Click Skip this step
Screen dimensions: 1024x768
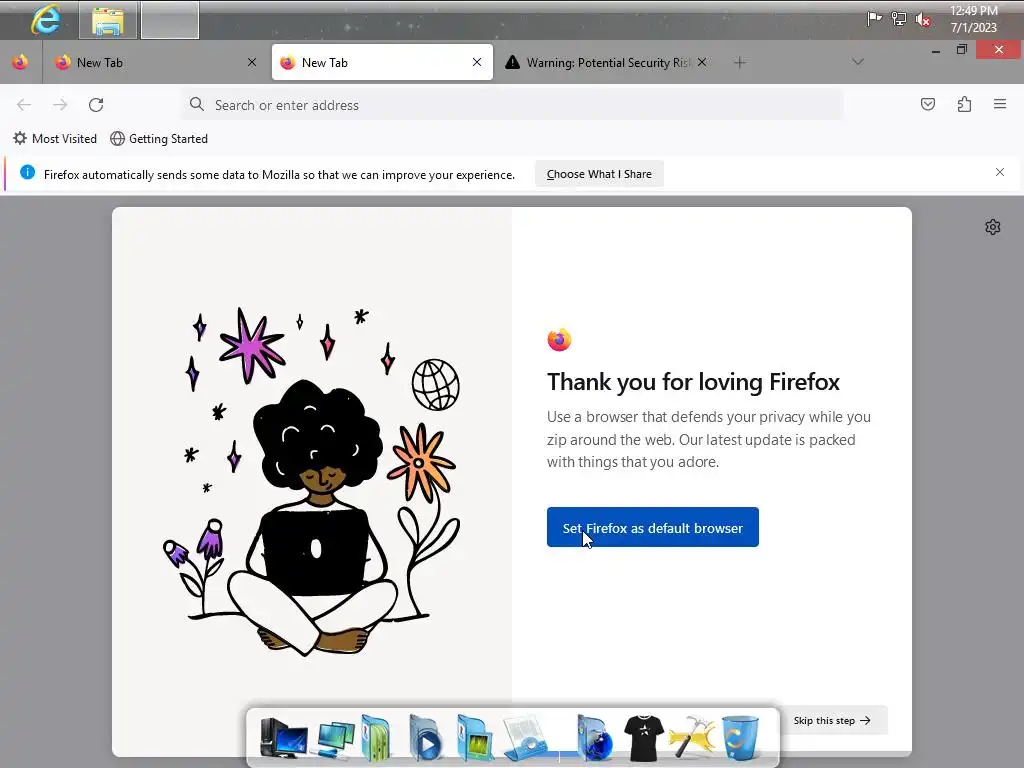(x=831, y=720)
